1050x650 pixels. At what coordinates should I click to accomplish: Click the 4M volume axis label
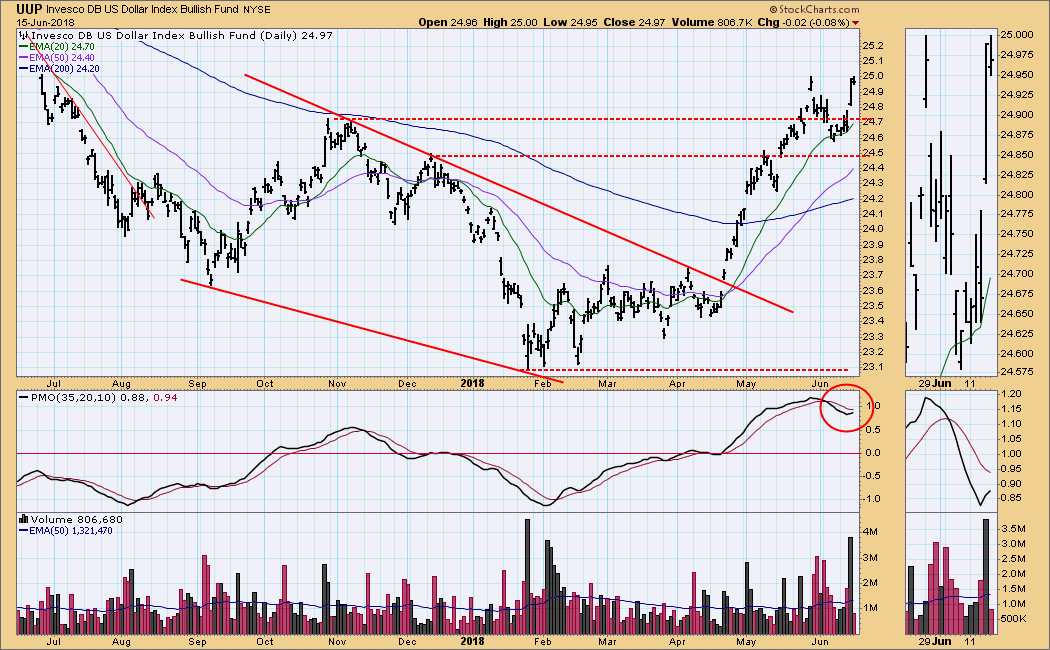click(x=871, y=532)
